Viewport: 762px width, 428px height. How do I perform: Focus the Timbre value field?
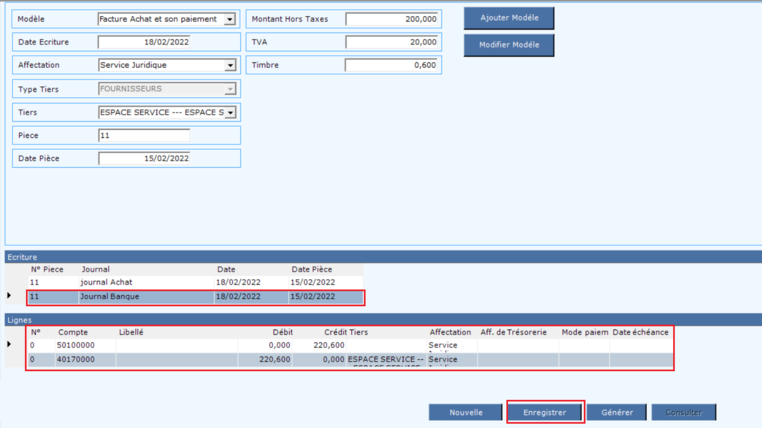[x=392, y=65]
